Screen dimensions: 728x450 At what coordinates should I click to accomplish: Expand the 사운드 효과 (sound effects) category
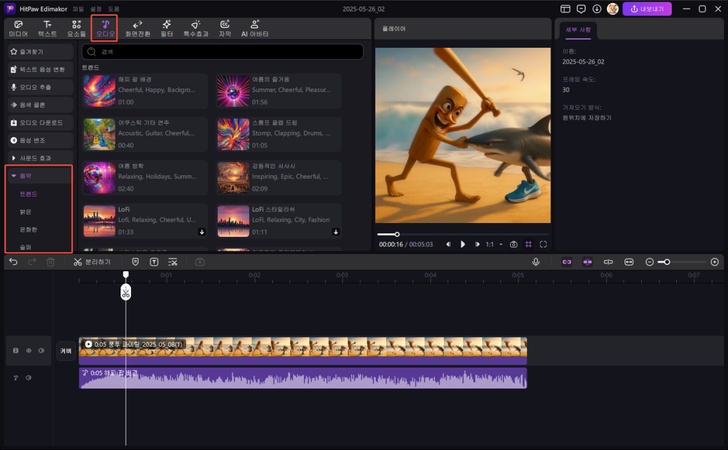coord(40,158)
